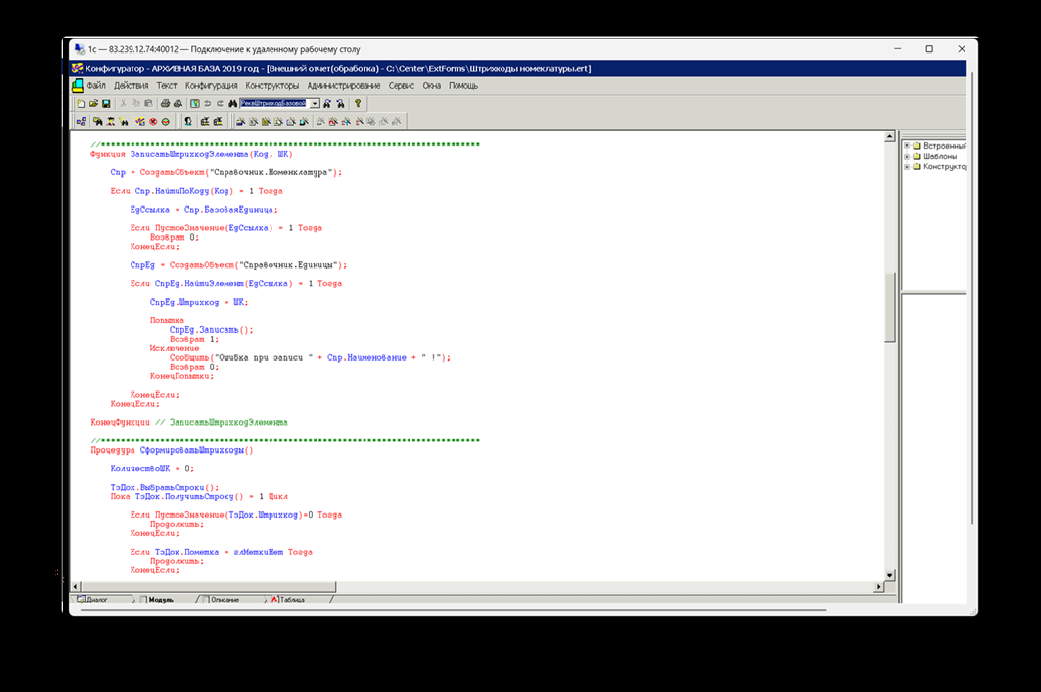1041x692 pixels.
Task: Click the 'СпрЕд.Штрихкод = ШК;' code line
Action: tap(199, 302)
